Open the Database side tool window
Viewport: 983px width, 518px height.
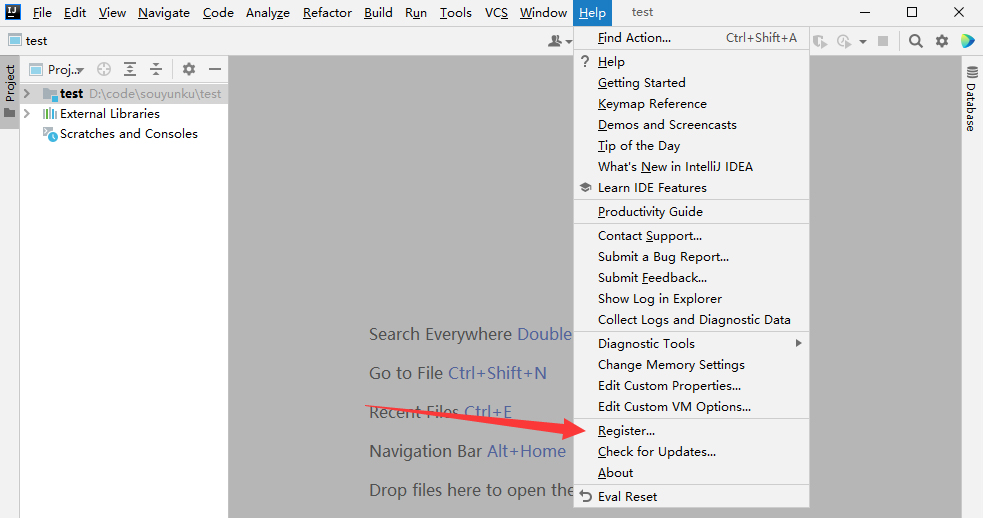coord(971,100)
